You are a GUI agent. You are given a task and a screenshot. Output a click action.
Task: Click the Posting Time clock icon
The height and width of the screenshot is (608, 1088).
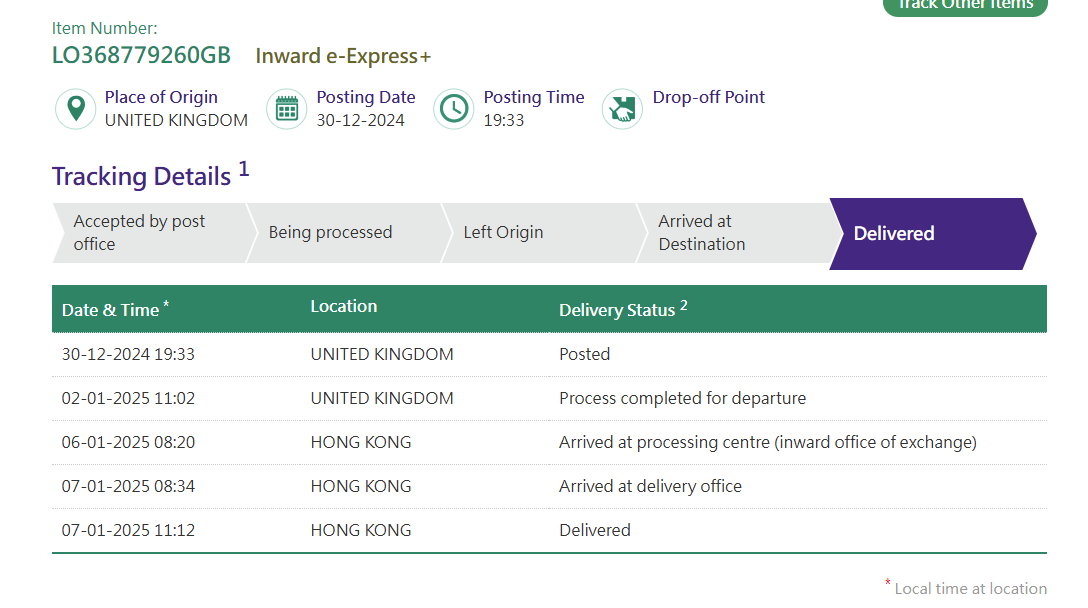click(x=454, y=109)
